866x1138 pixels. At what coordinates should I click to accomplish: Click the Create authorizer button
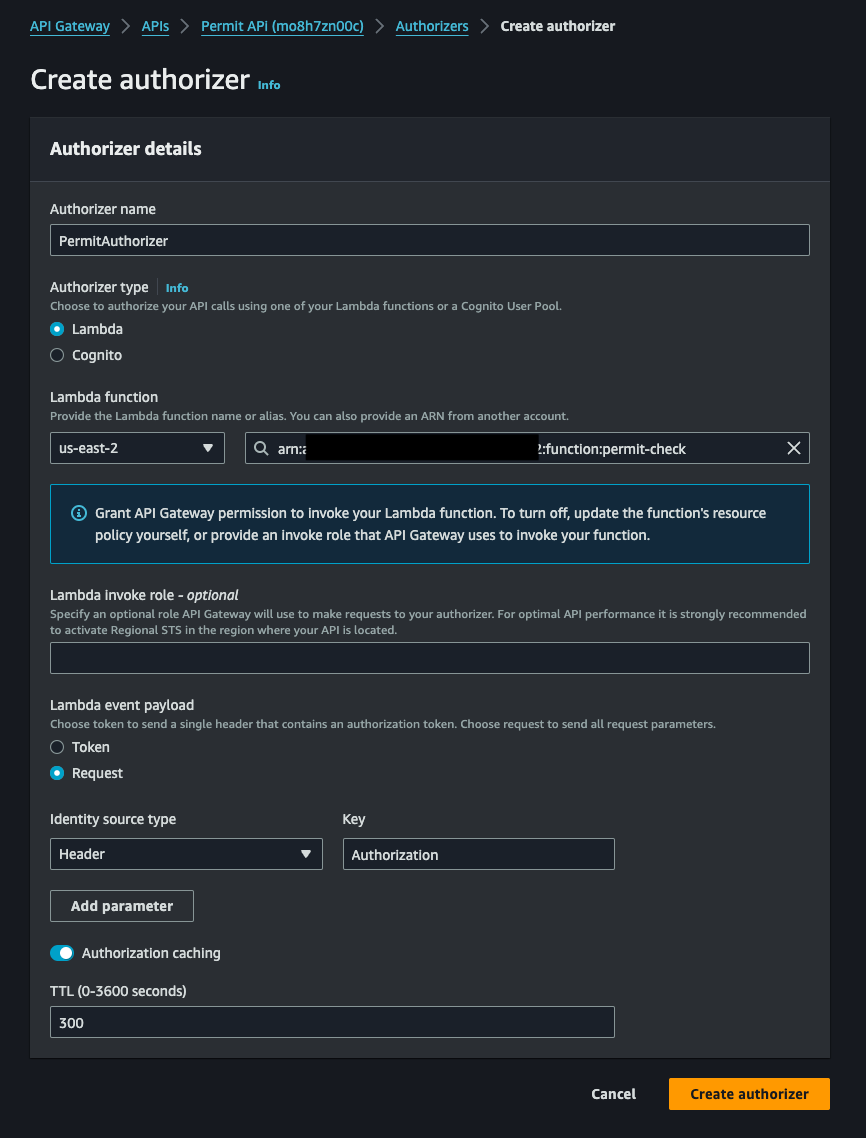pyautogui.click(x=748, y=1094)
